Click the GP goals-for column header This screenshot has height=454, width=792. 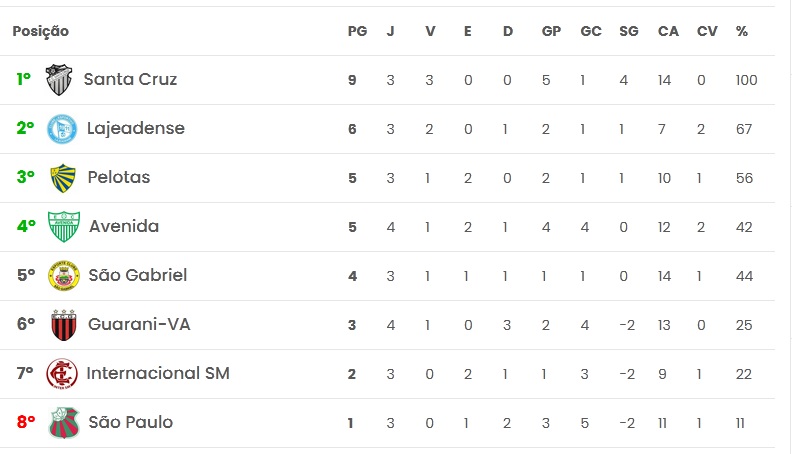click(x=551, y=31)
